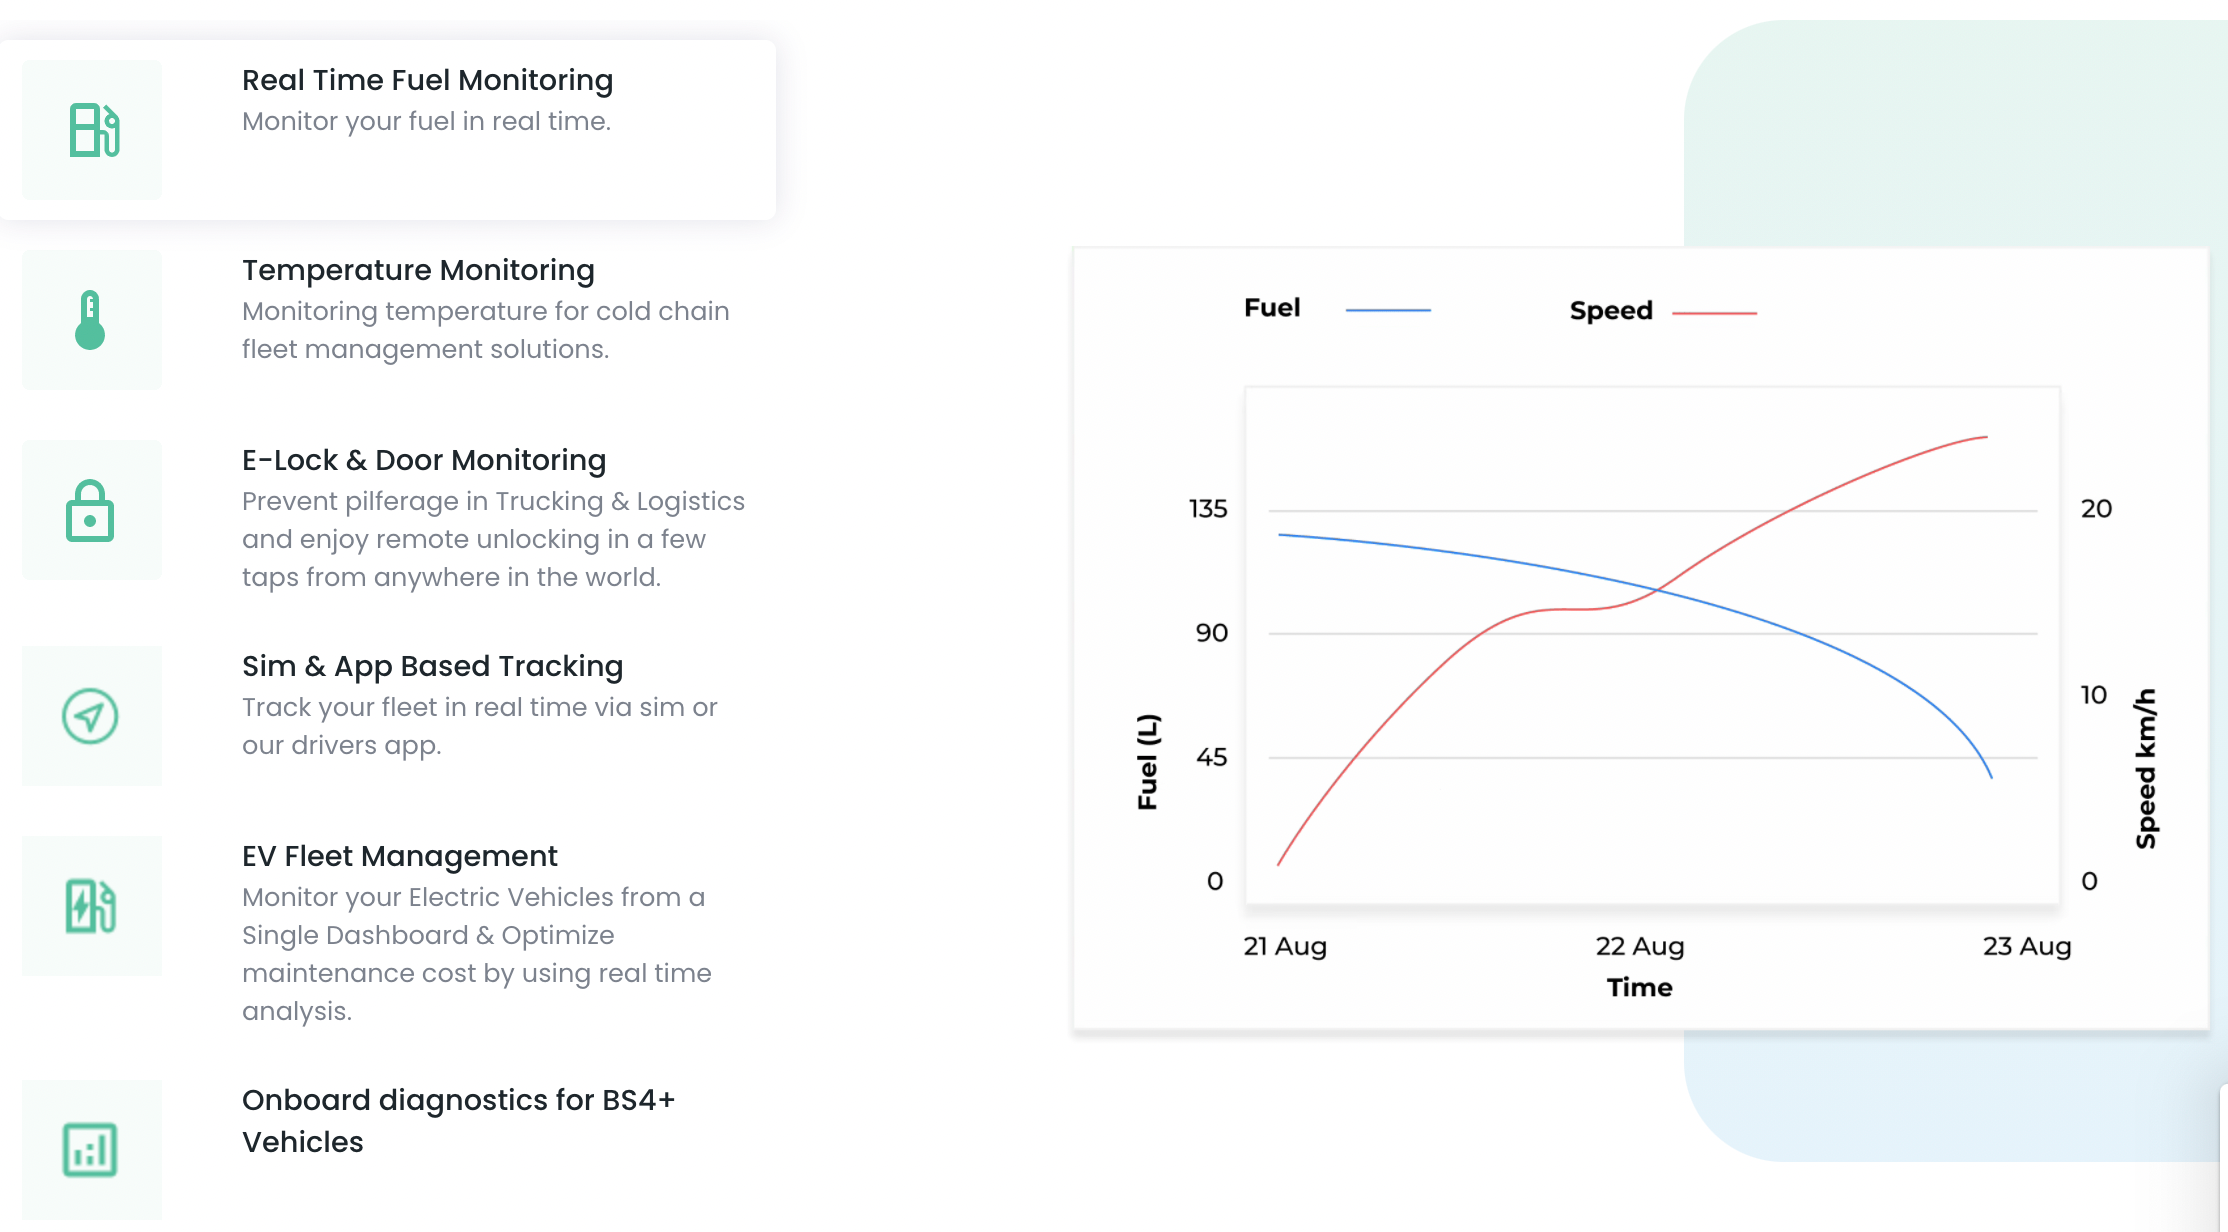Click the Fuel legend label
Viewport: 2228px width, 1232px height.
[1272, 308]
